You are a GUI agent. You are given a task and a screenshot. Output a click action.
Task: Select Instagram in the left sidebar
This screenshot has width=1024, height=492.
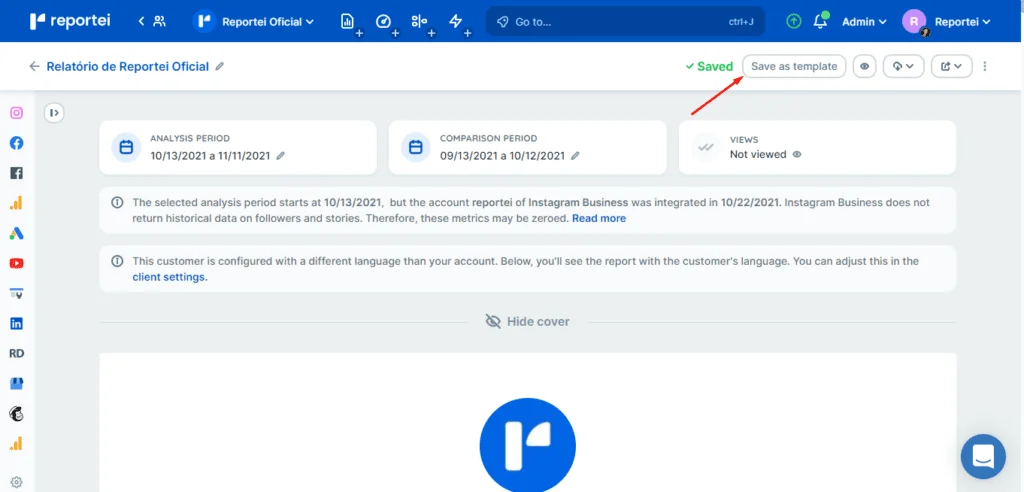pyautogui.click(x=16, y=113)
